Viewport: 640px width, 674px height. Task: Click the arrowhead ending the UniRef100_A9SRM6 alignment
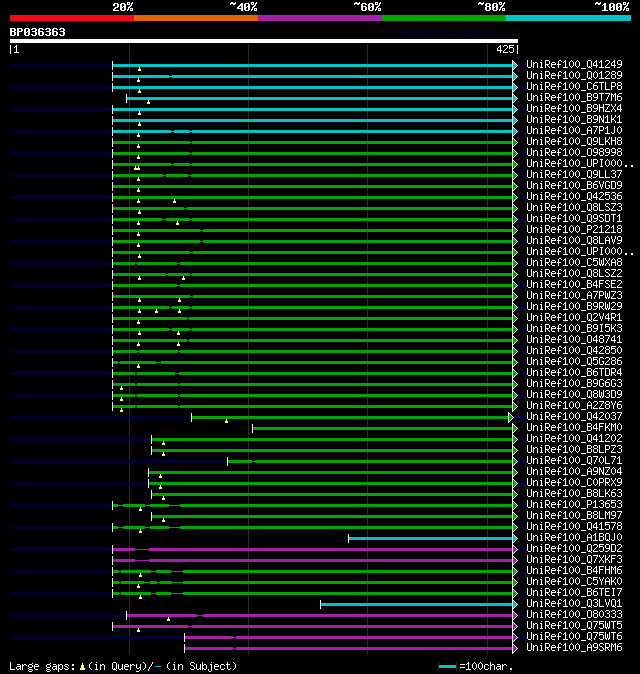coord(515,648)
